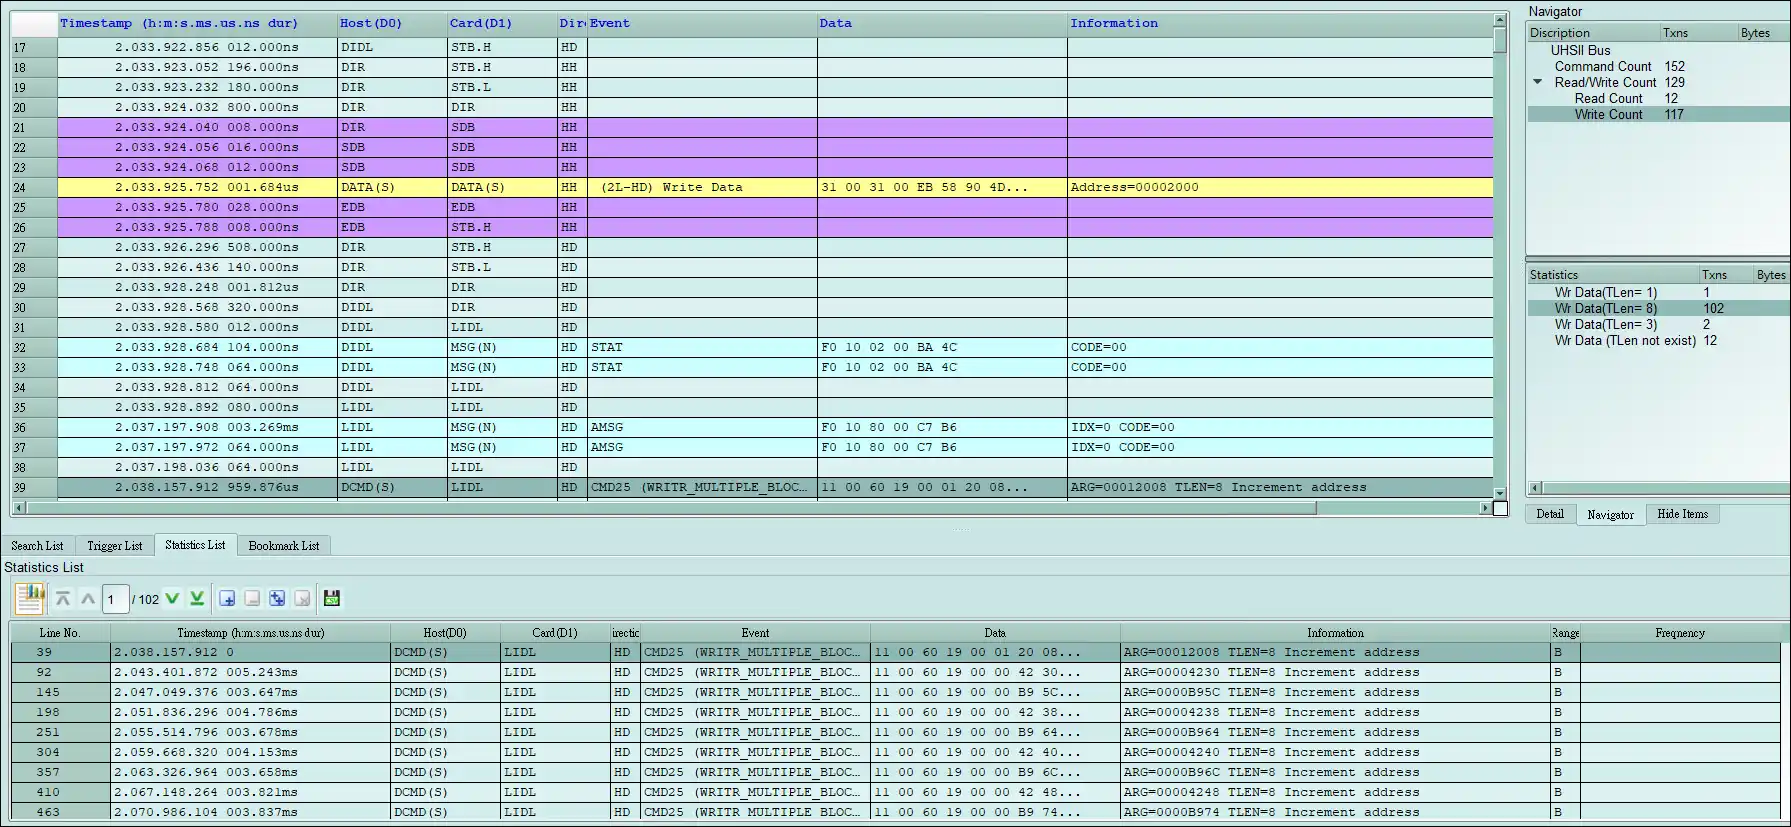Open the Detail tab

1550,514
